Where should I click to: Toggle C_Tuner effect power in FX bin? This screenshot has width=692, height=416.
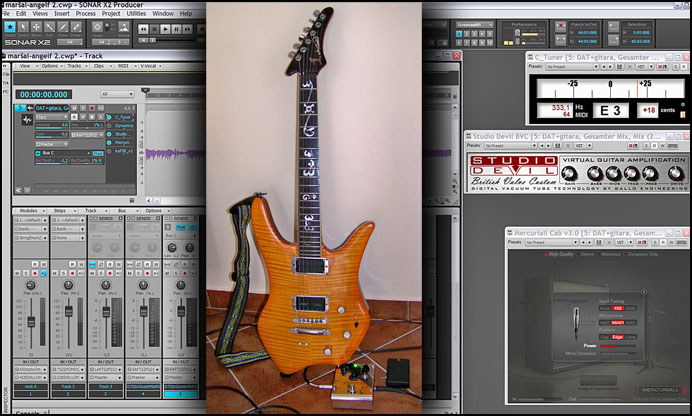(109, 117)
